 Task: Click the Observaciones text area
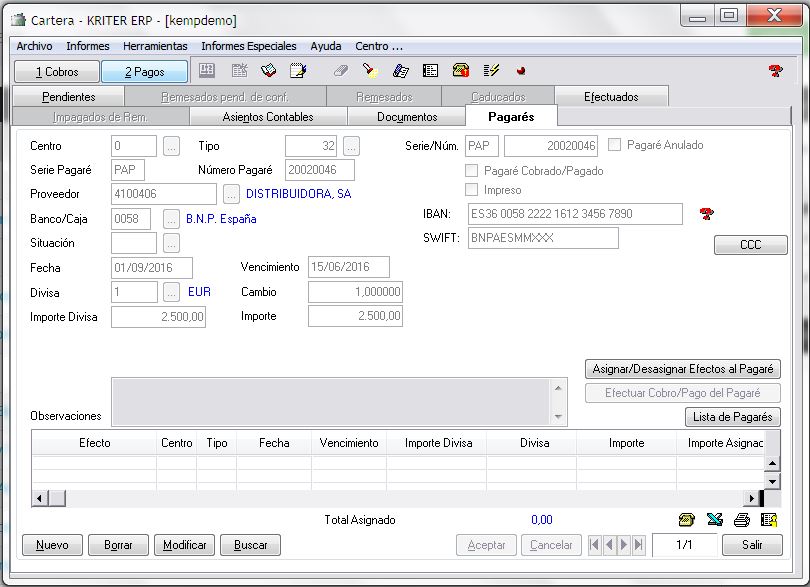pos(331,403)
